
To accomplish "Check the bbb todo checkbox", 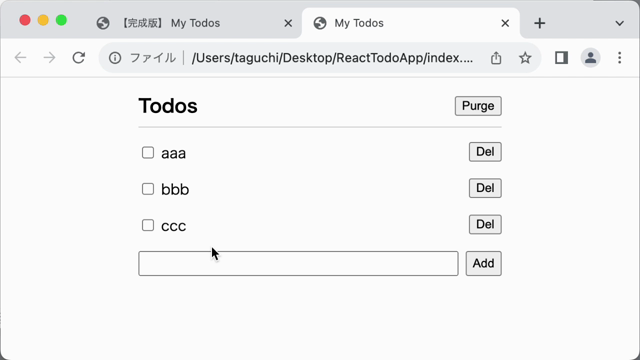I will point(148,189).
